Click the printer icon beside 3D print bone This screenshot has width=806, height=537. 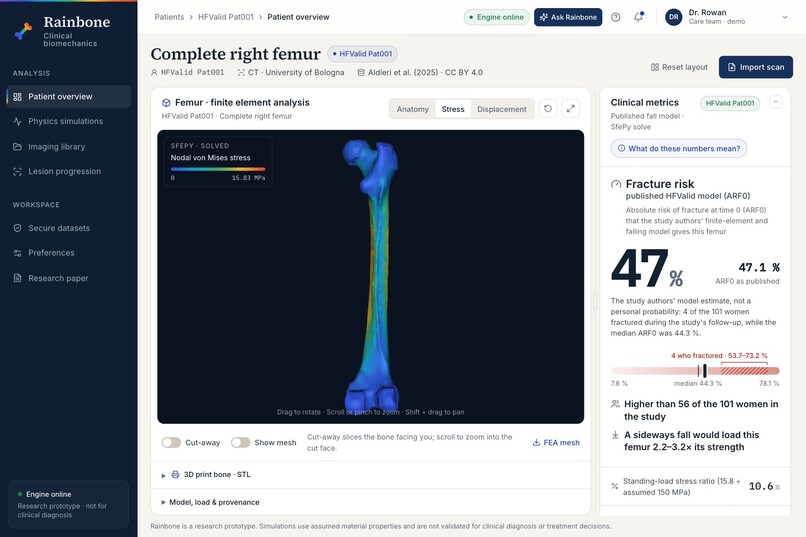pyautogui.click(x=175, y=474)
